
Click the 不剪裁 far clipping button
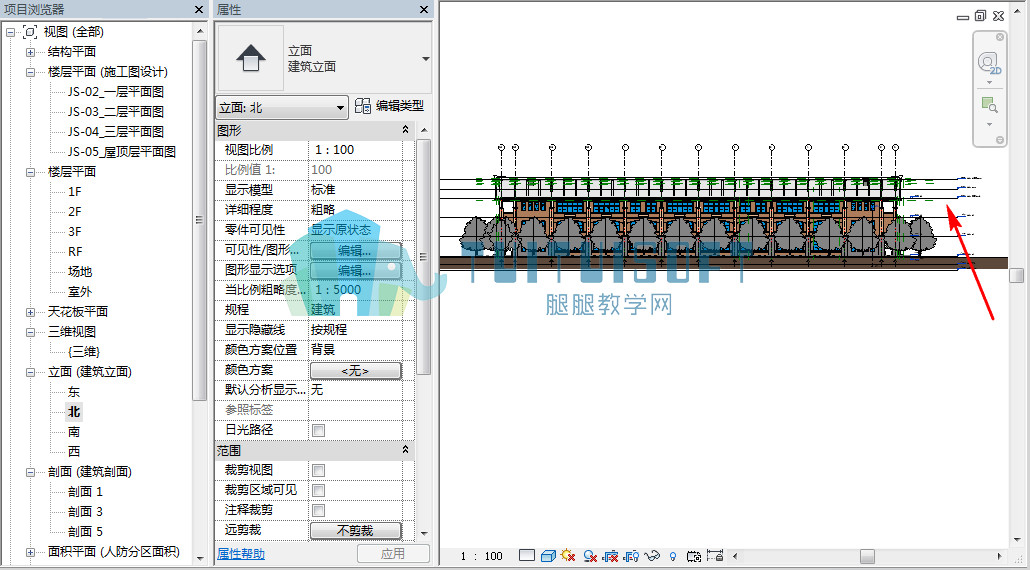355,531
